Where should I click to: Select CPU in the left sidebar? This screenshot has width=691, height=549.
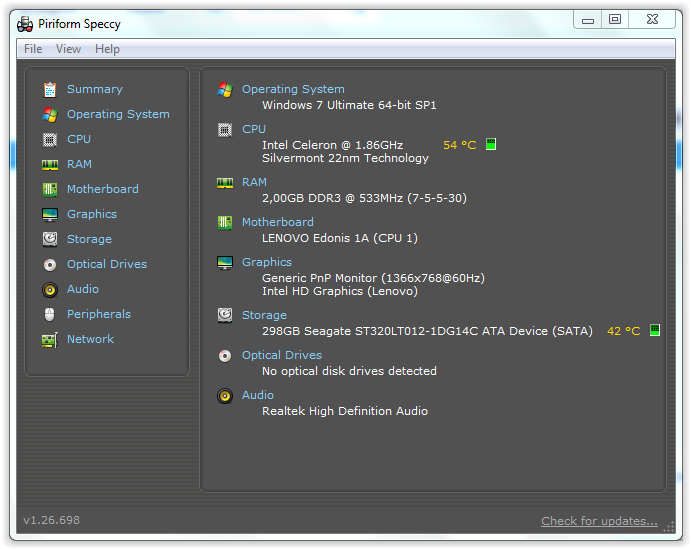coord(79,139)
